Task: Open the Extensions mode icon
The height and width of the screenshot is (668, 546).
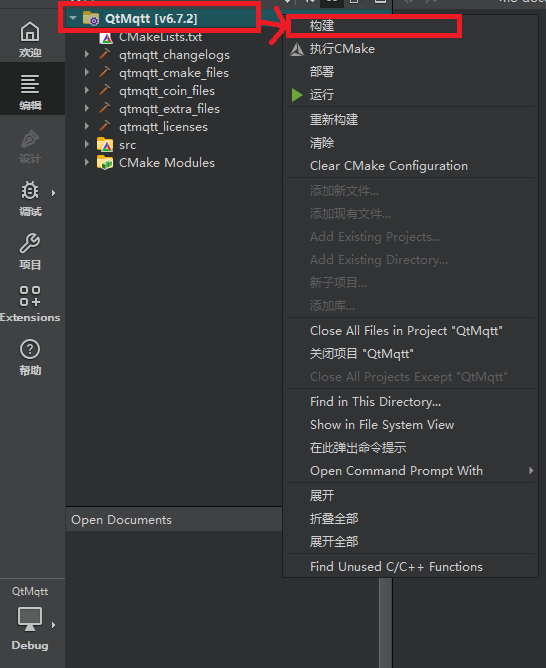Action: coord(30,296)
